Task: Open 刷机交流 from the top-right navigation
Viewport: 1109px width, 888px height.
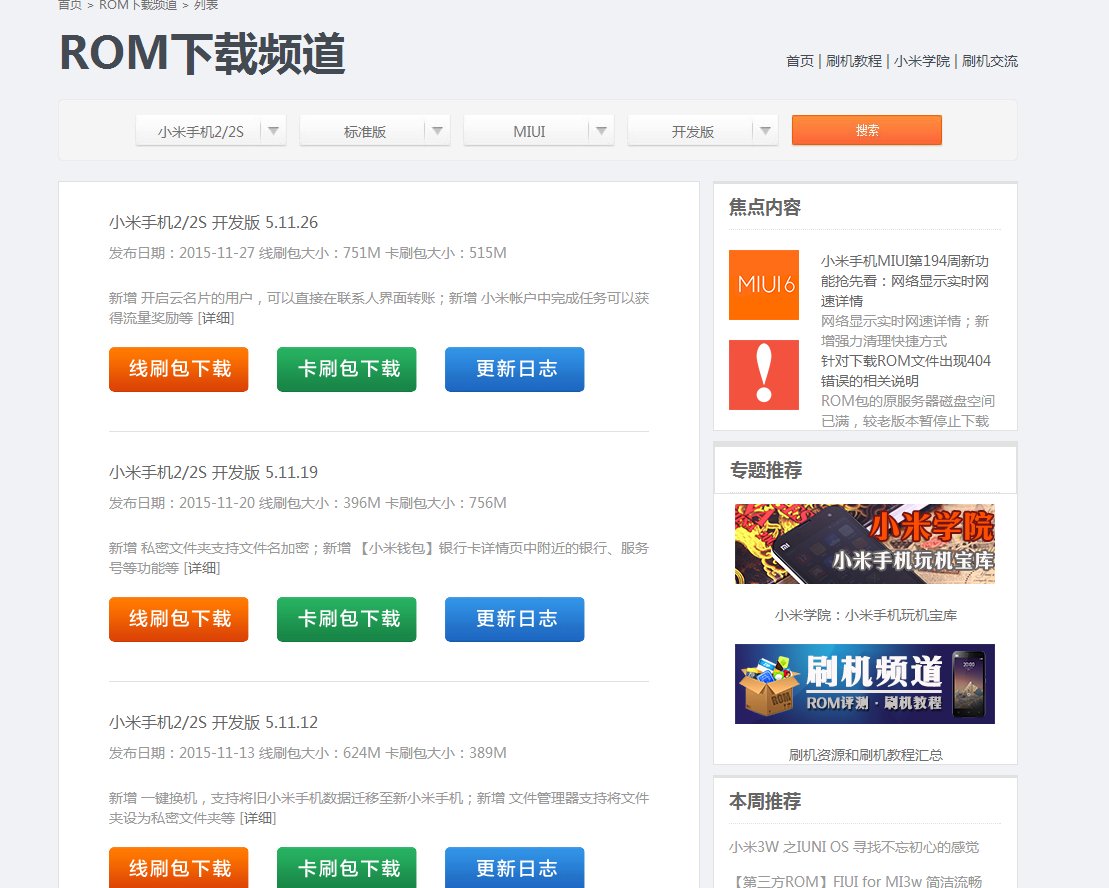Action: [x=991, y=61]
